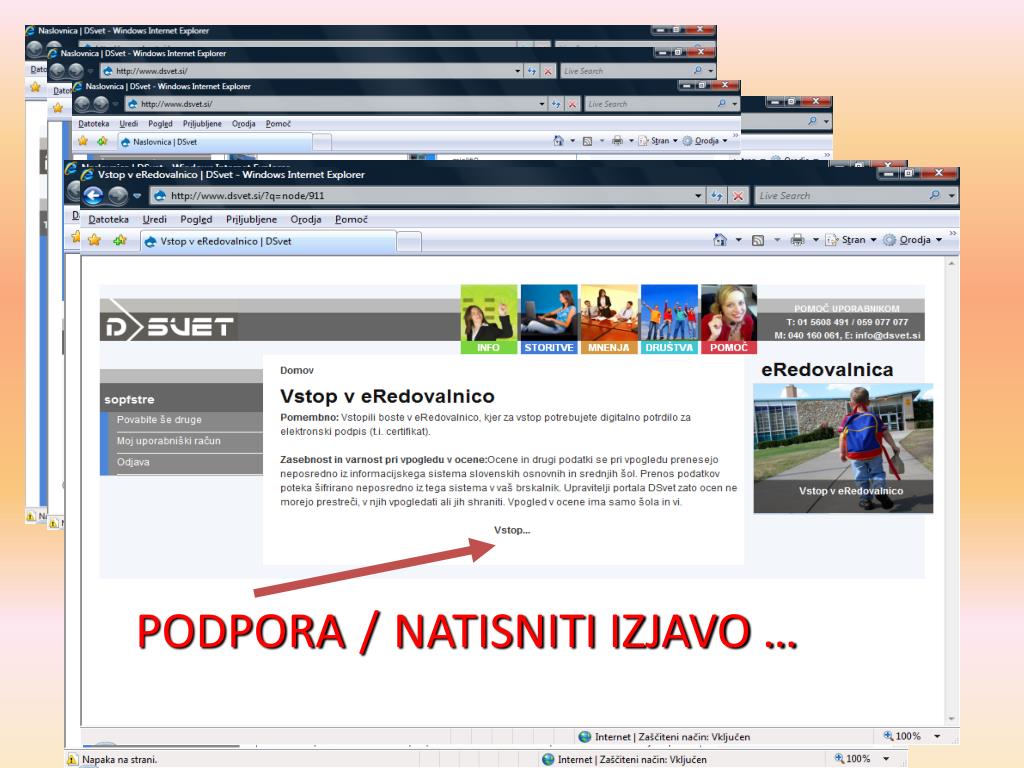Open recent pages dropdown beside forward button
The height and width of the screenshot is (768, 1024).
click(x=136, y=195)
